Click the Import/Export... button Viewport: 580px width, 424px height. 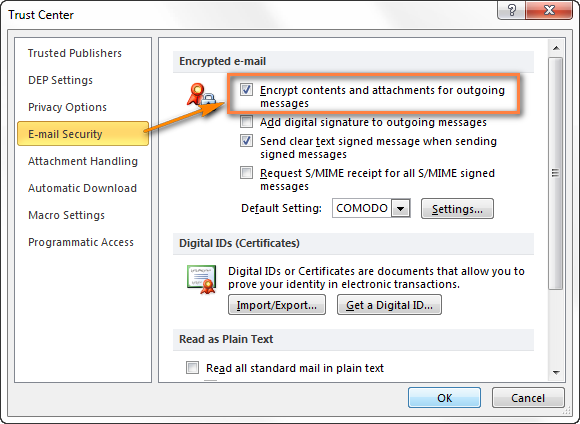[277, 305]
